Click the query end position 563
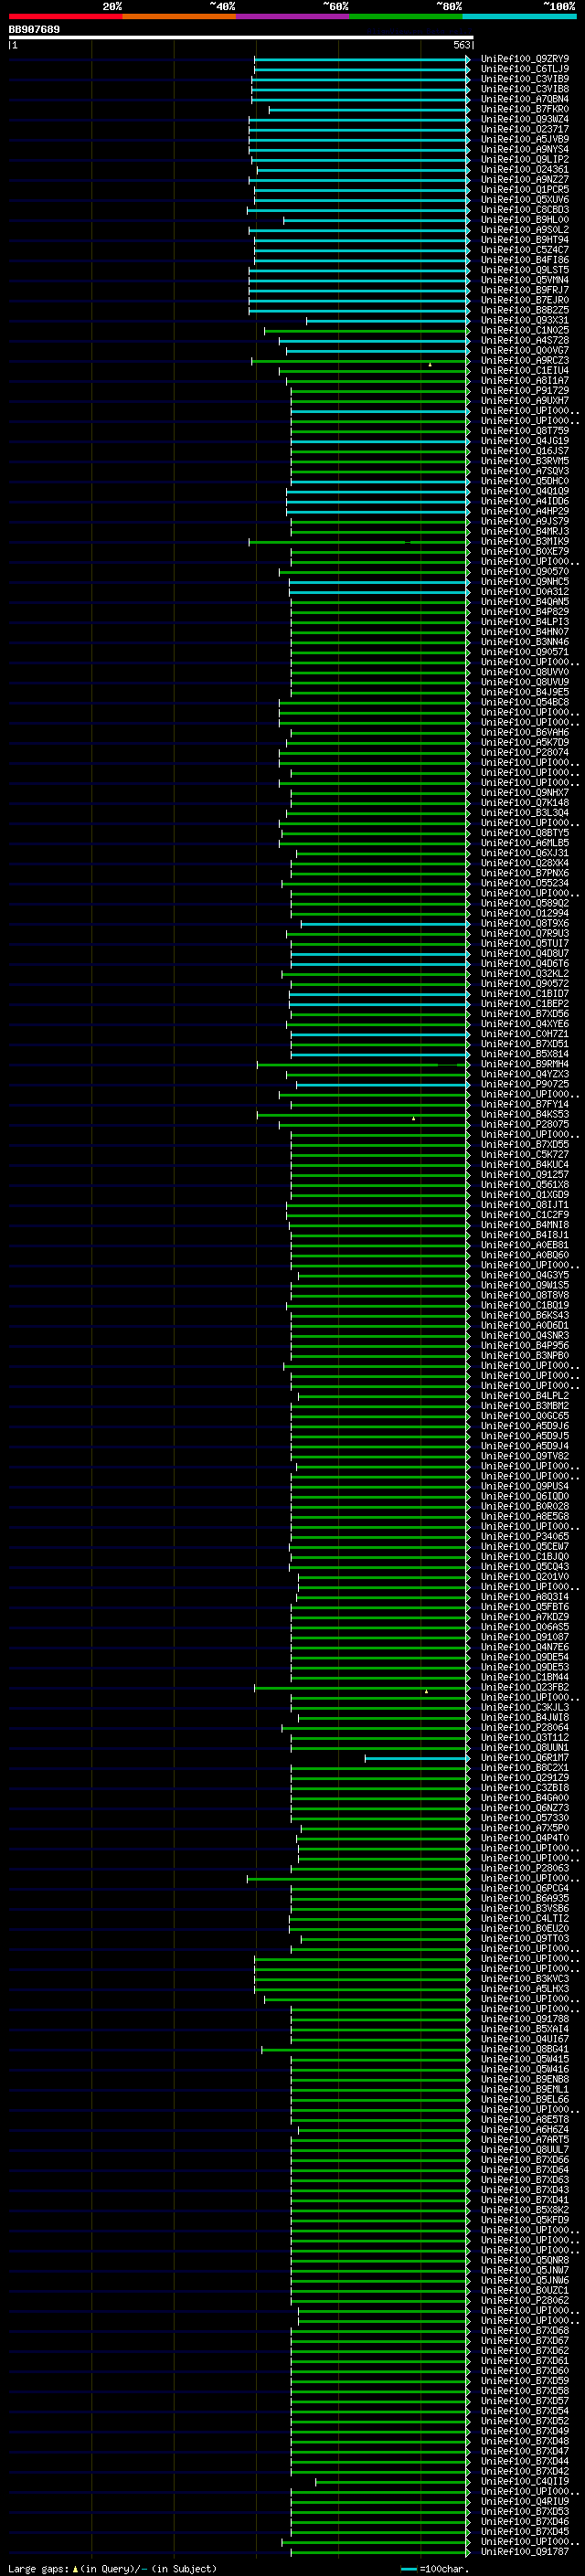This screenshot has height=2576, width=585. (x=461, y=45)
